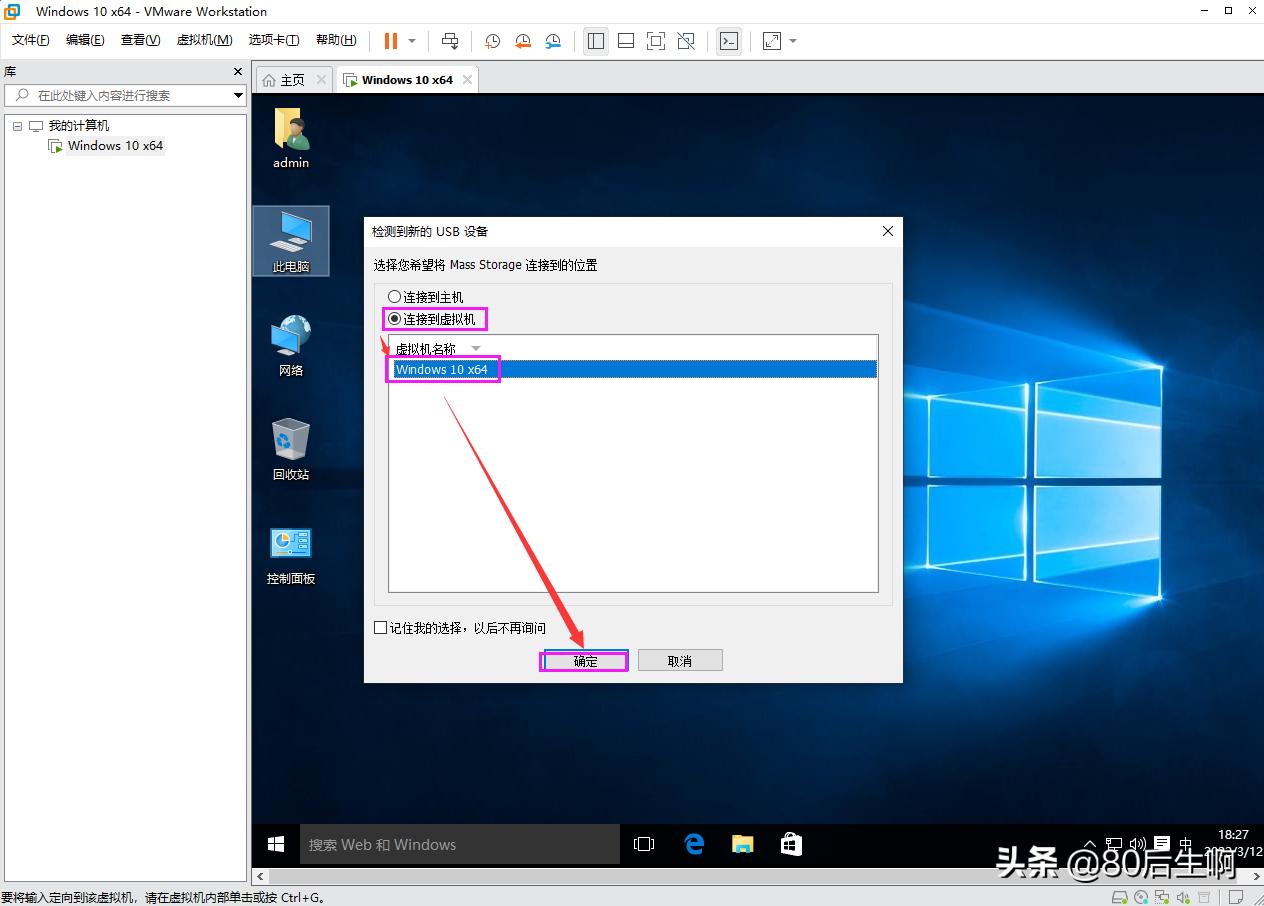
Task: Revert to the previous snapshot icon
Action: pyautogui.click(x=523, y=41)
